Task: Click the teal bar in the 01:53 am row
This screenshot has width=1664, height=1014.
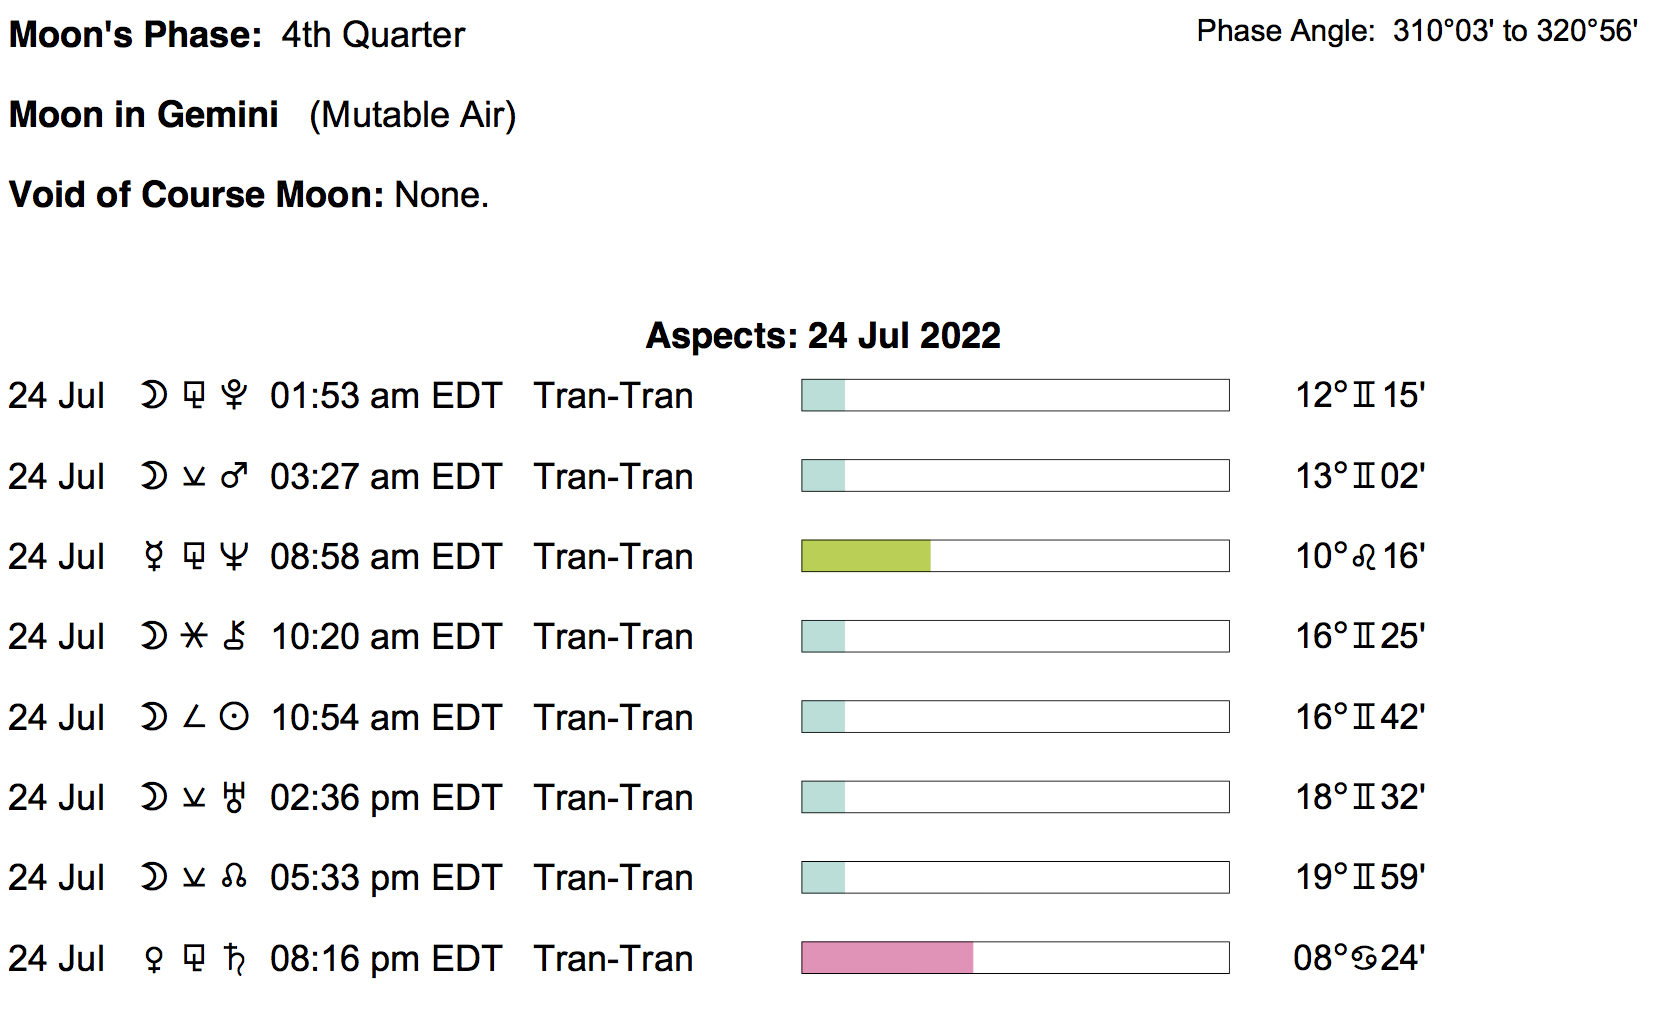Action: point(823,395)
